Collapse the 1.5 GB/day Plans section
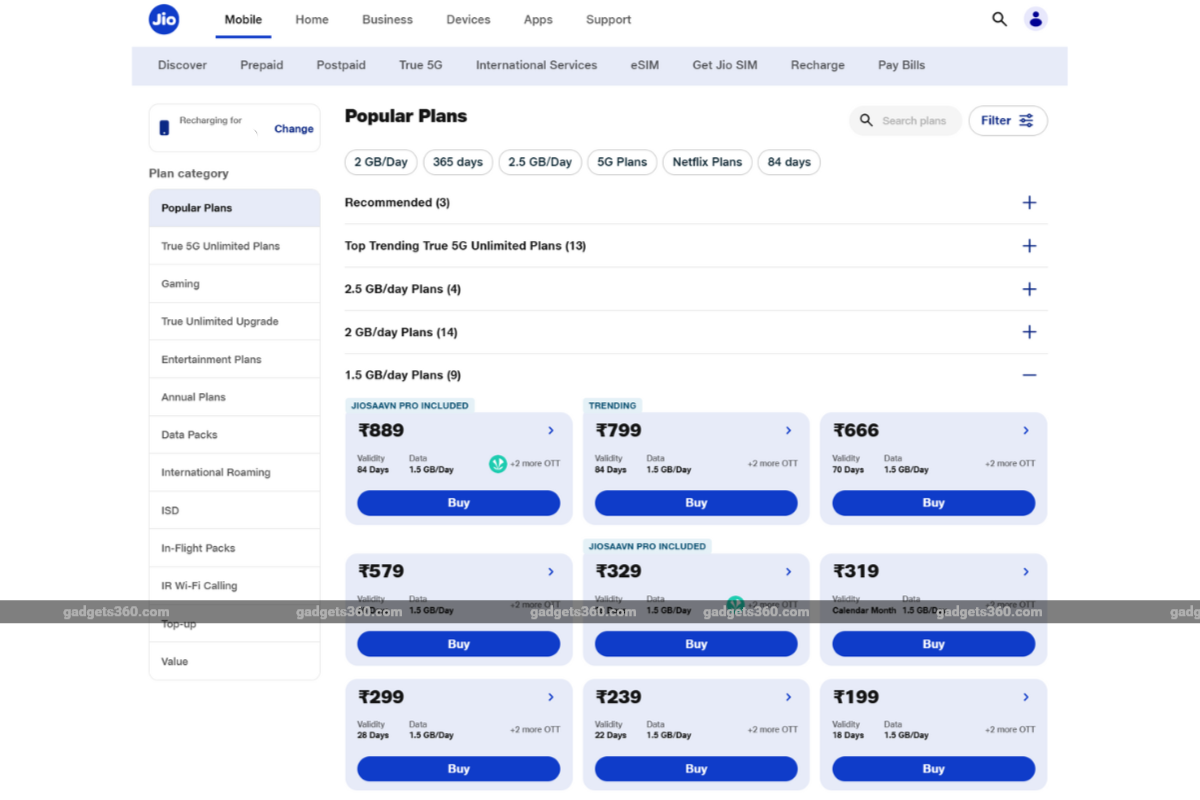Screen dimensions: 1200x800 coord(1029,375)
